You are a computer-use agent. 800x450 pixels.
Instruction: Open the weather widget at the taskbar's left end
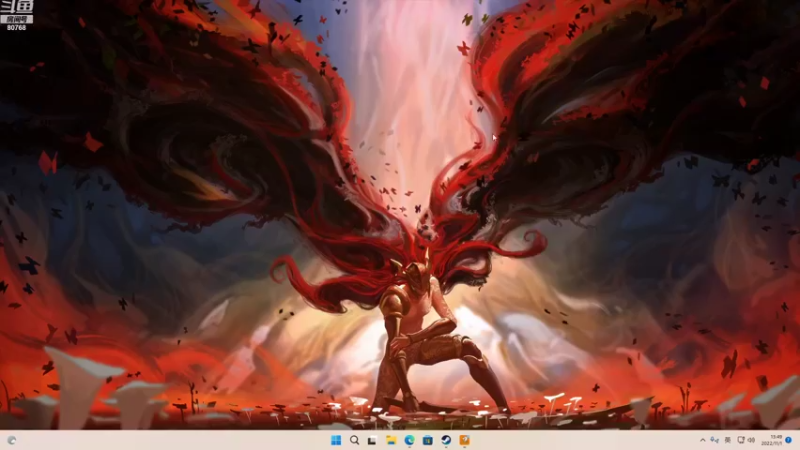(x=11, y=440)
